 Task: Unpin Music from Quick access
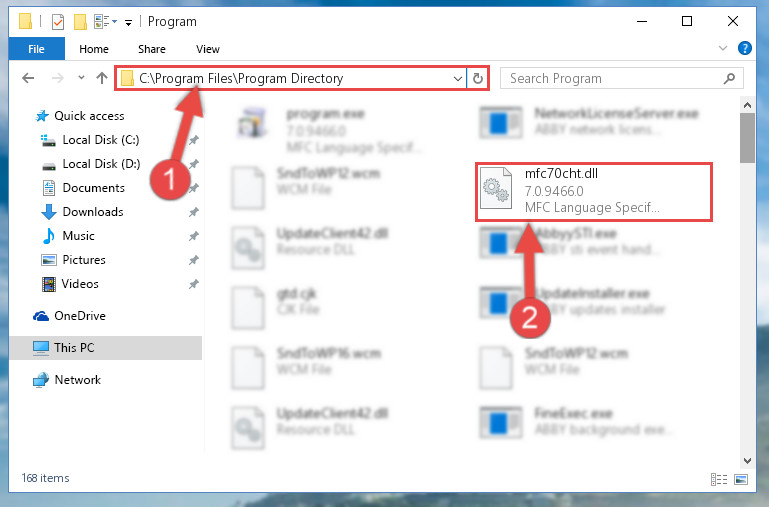click(194, 236)
